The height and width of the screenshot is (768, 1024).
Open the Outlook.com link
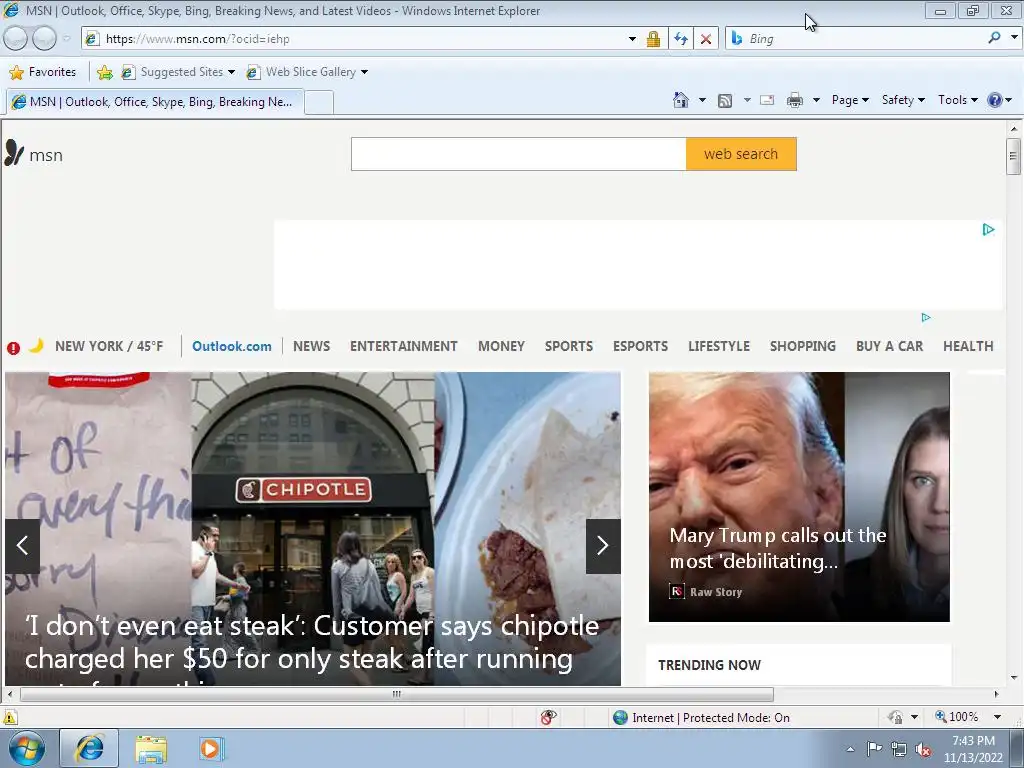pos(232,346)
